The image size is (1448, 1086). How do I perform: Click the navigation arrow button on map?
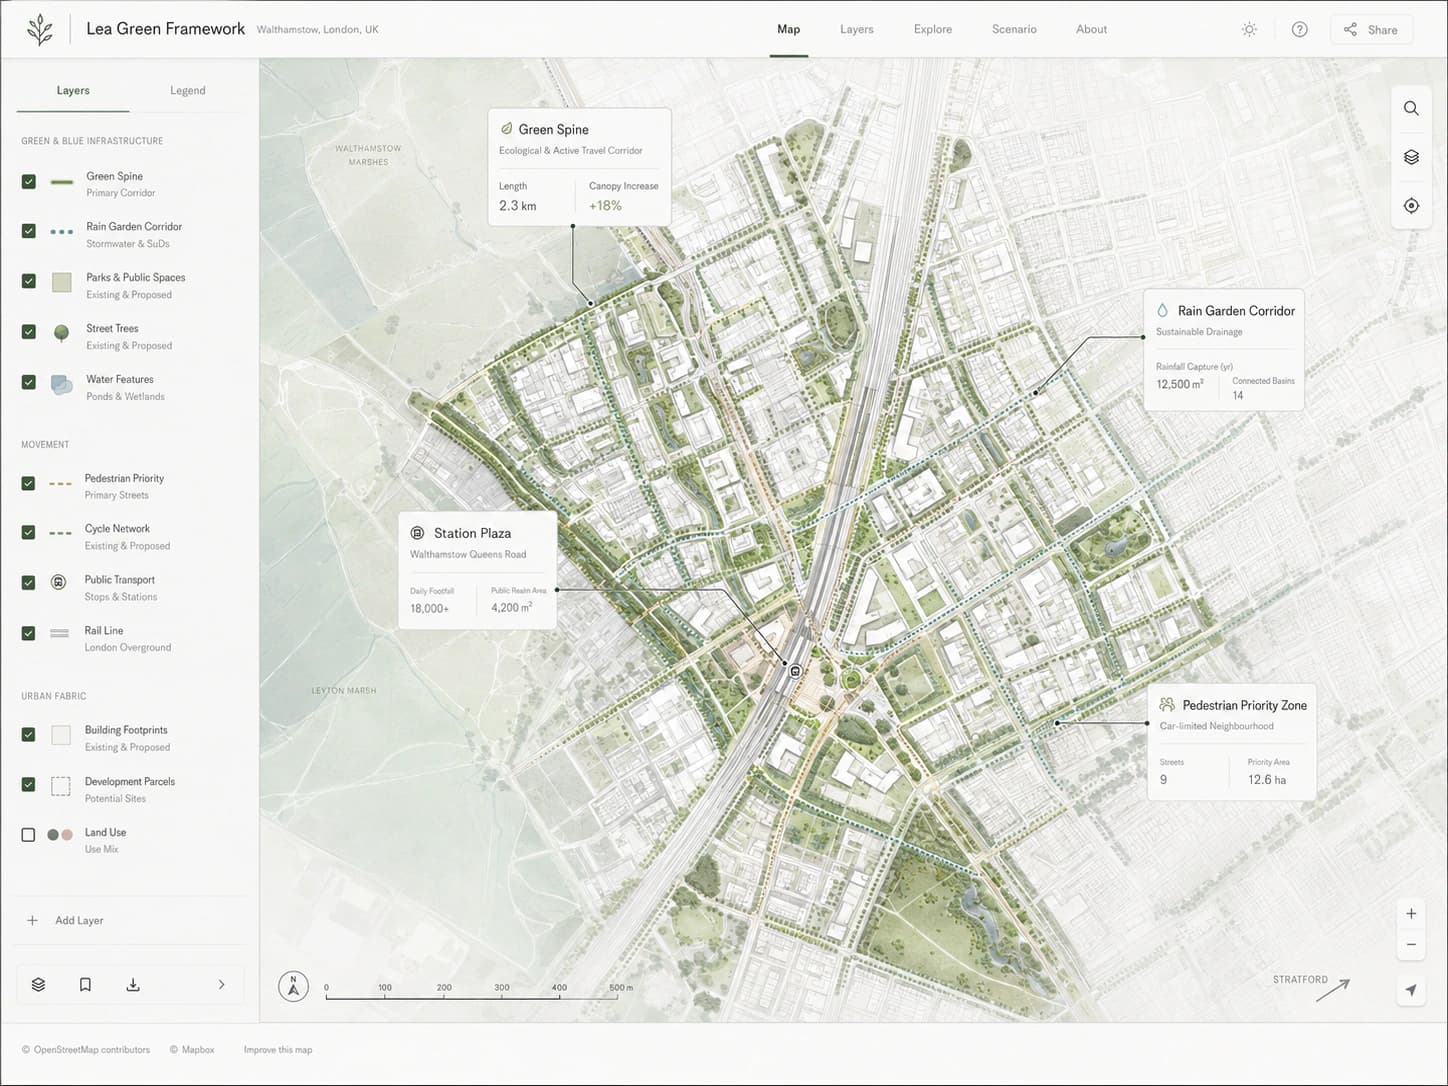click(x=1411, y=990)
